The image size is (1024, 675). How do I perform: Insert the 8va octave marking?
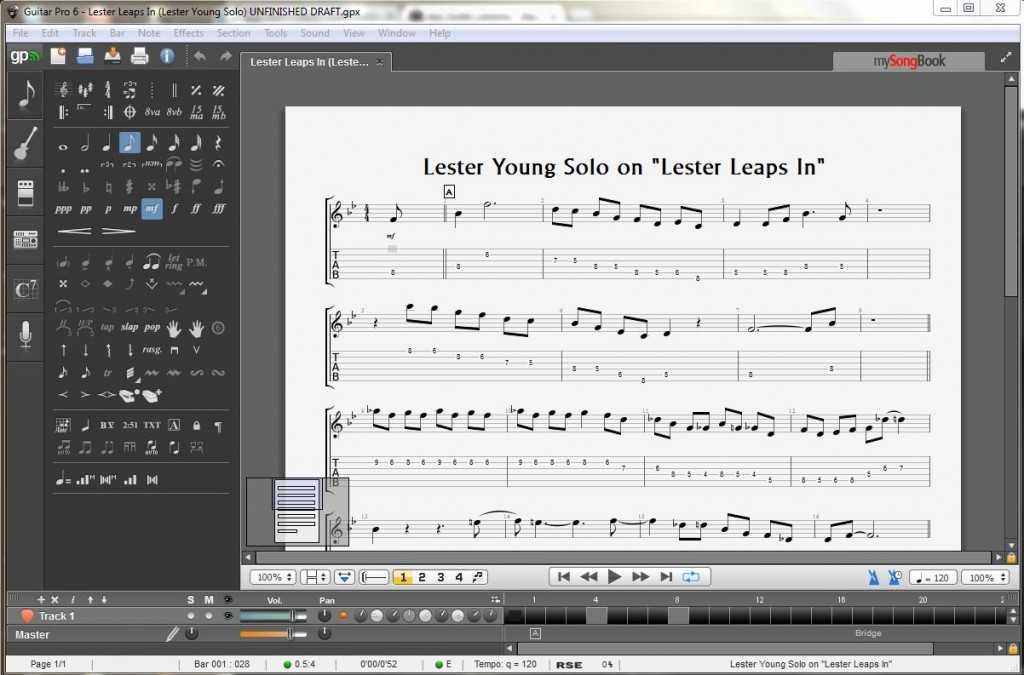pos(152,112)
